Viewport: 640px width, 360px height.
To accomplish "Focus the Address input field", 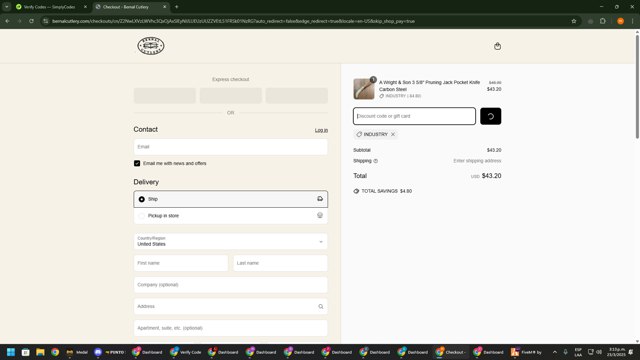I will pos(231,307).
